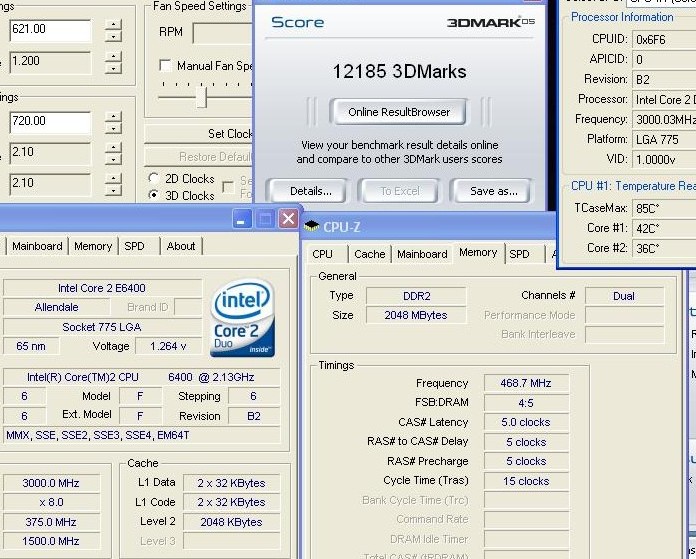Click the 468.7 MHz memory frequency value
Image resolution: width=696 pixels, height=559 pixels.
[526, 383]
